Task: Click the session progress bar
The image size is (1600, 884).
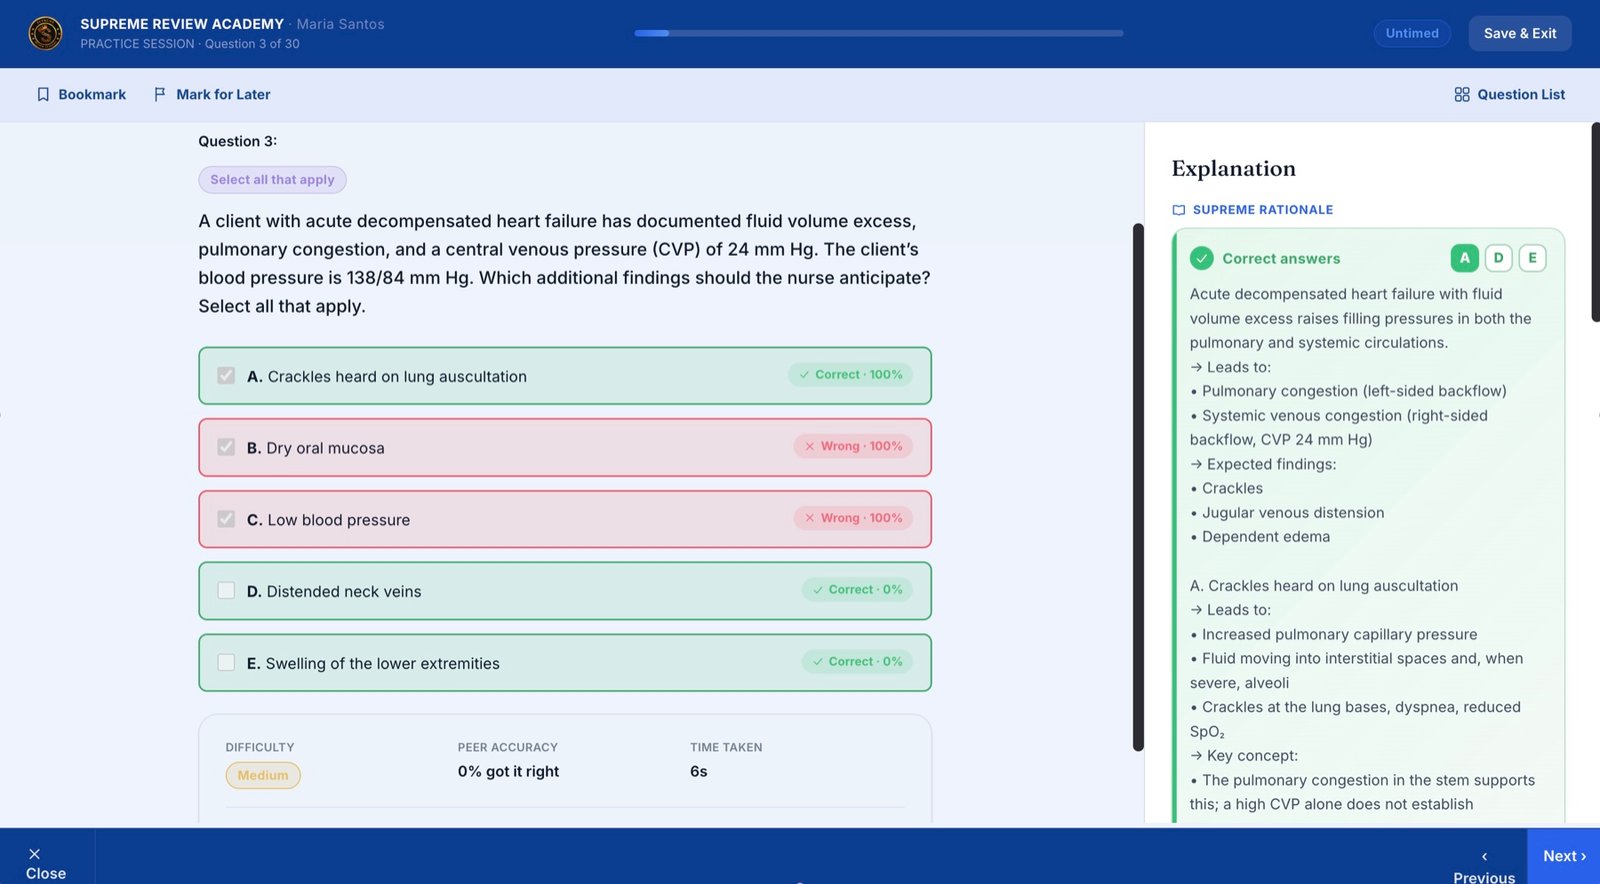Action: 879,33
